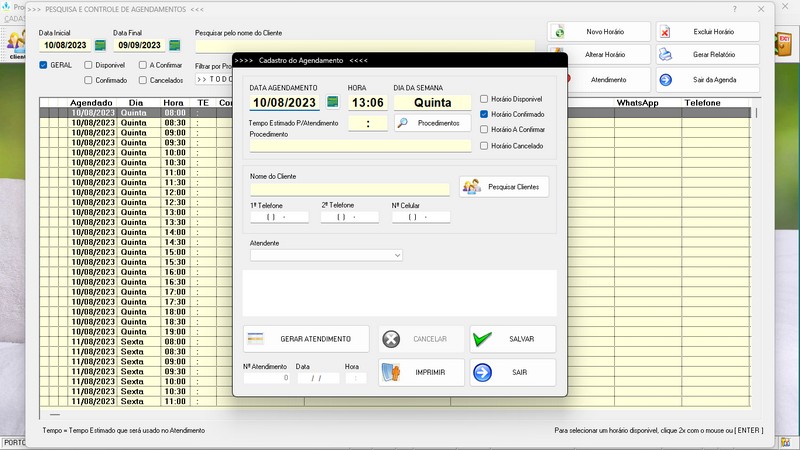Click card icon on Gerar Atendimento

click(255, 339)
